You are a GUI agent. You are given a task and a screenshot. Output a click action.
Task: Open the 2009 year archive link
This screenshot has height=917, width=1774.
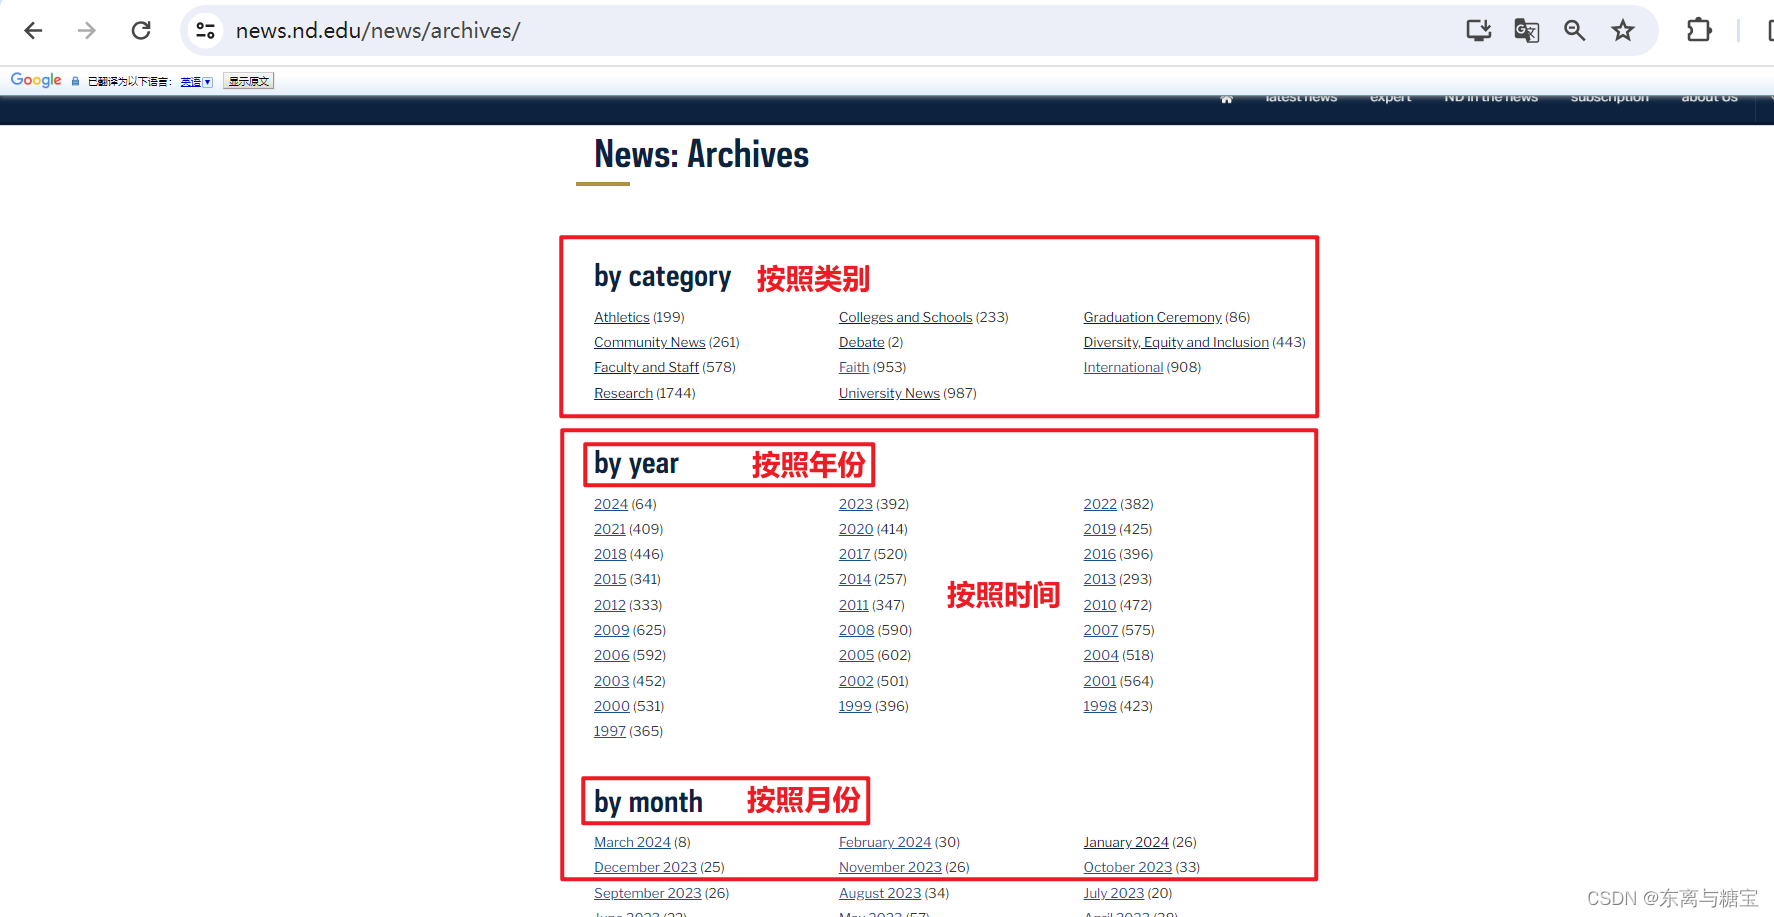tap(612, 630)
